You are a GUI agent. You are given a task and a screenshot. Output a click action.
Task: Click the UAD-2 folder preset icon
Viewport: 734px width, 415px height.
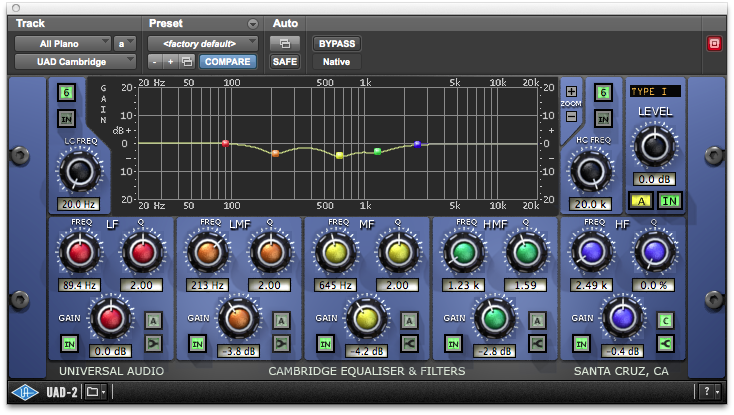click(x=92, y=392)
